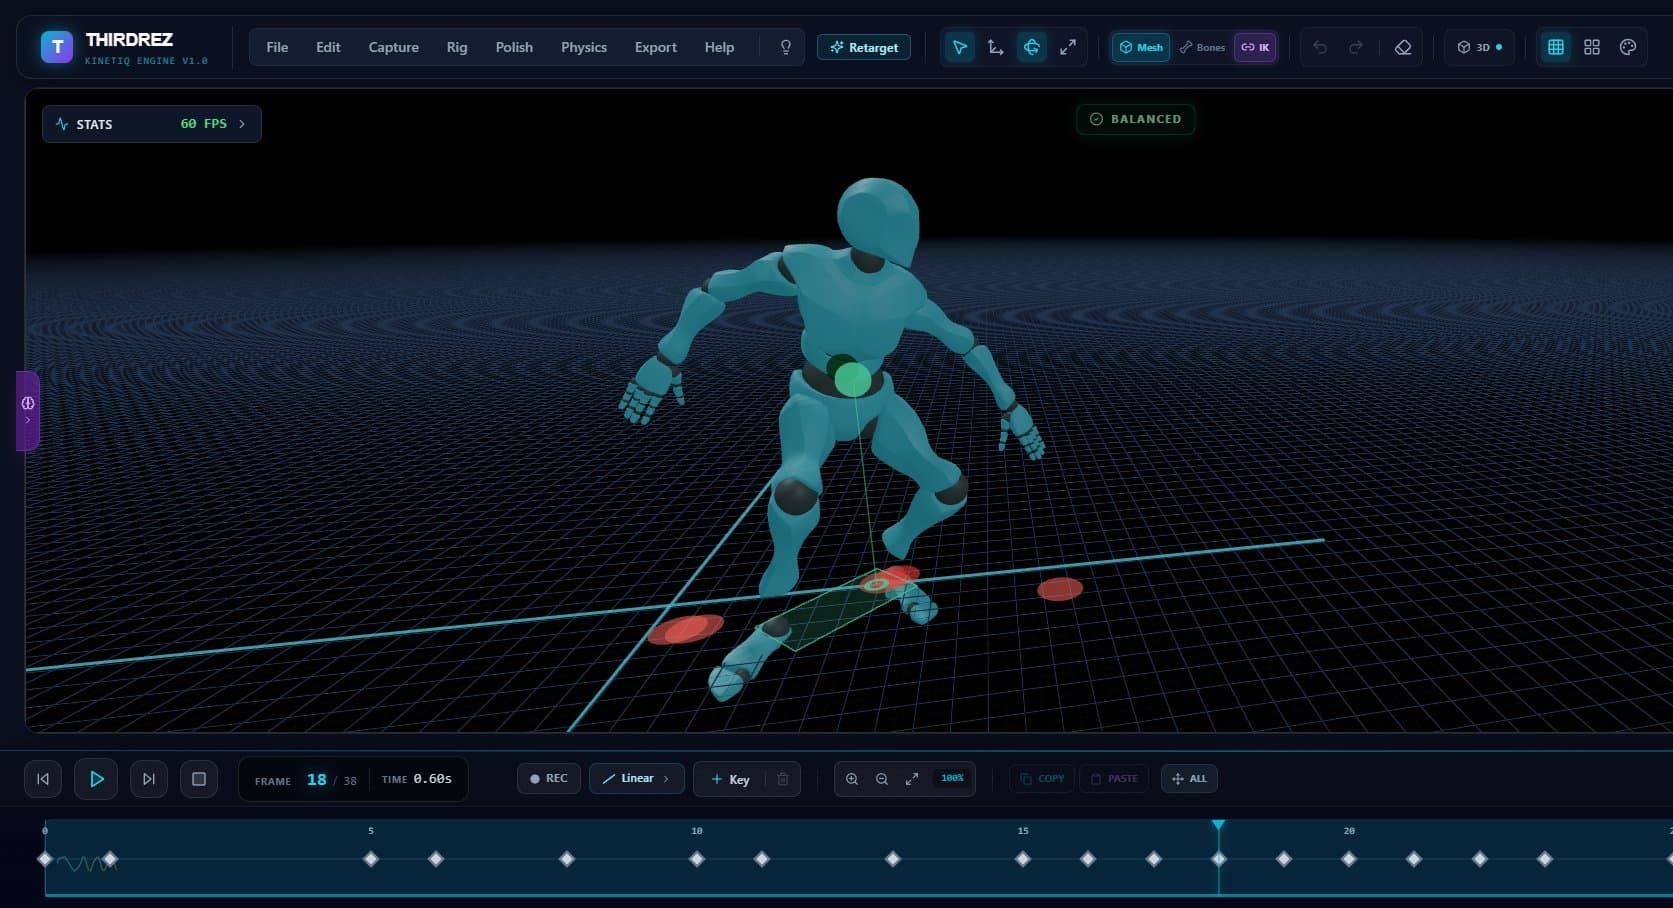
Task: Click the eraser clear icon
Action: [1403, 47]
